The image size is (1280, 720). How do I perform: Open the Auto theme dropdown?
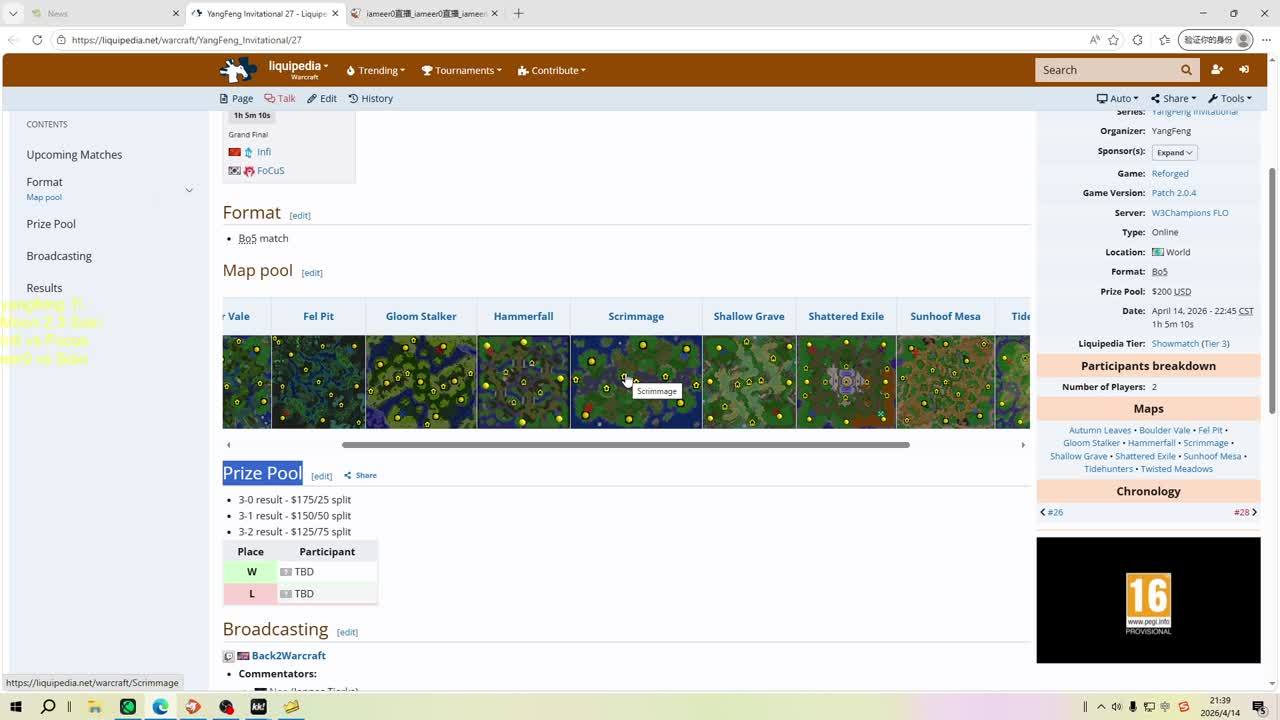pyautogui.click(x=1118, y=98)
